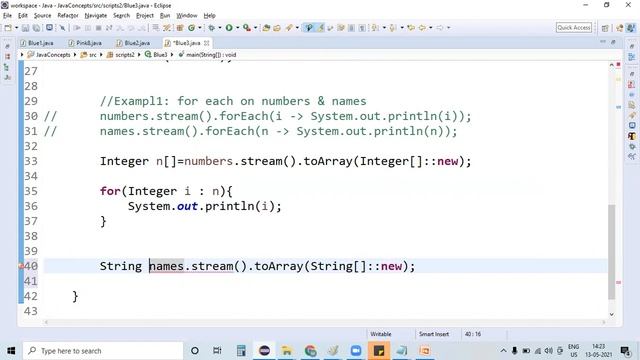Click the Windows Start button

click(11, 351)
